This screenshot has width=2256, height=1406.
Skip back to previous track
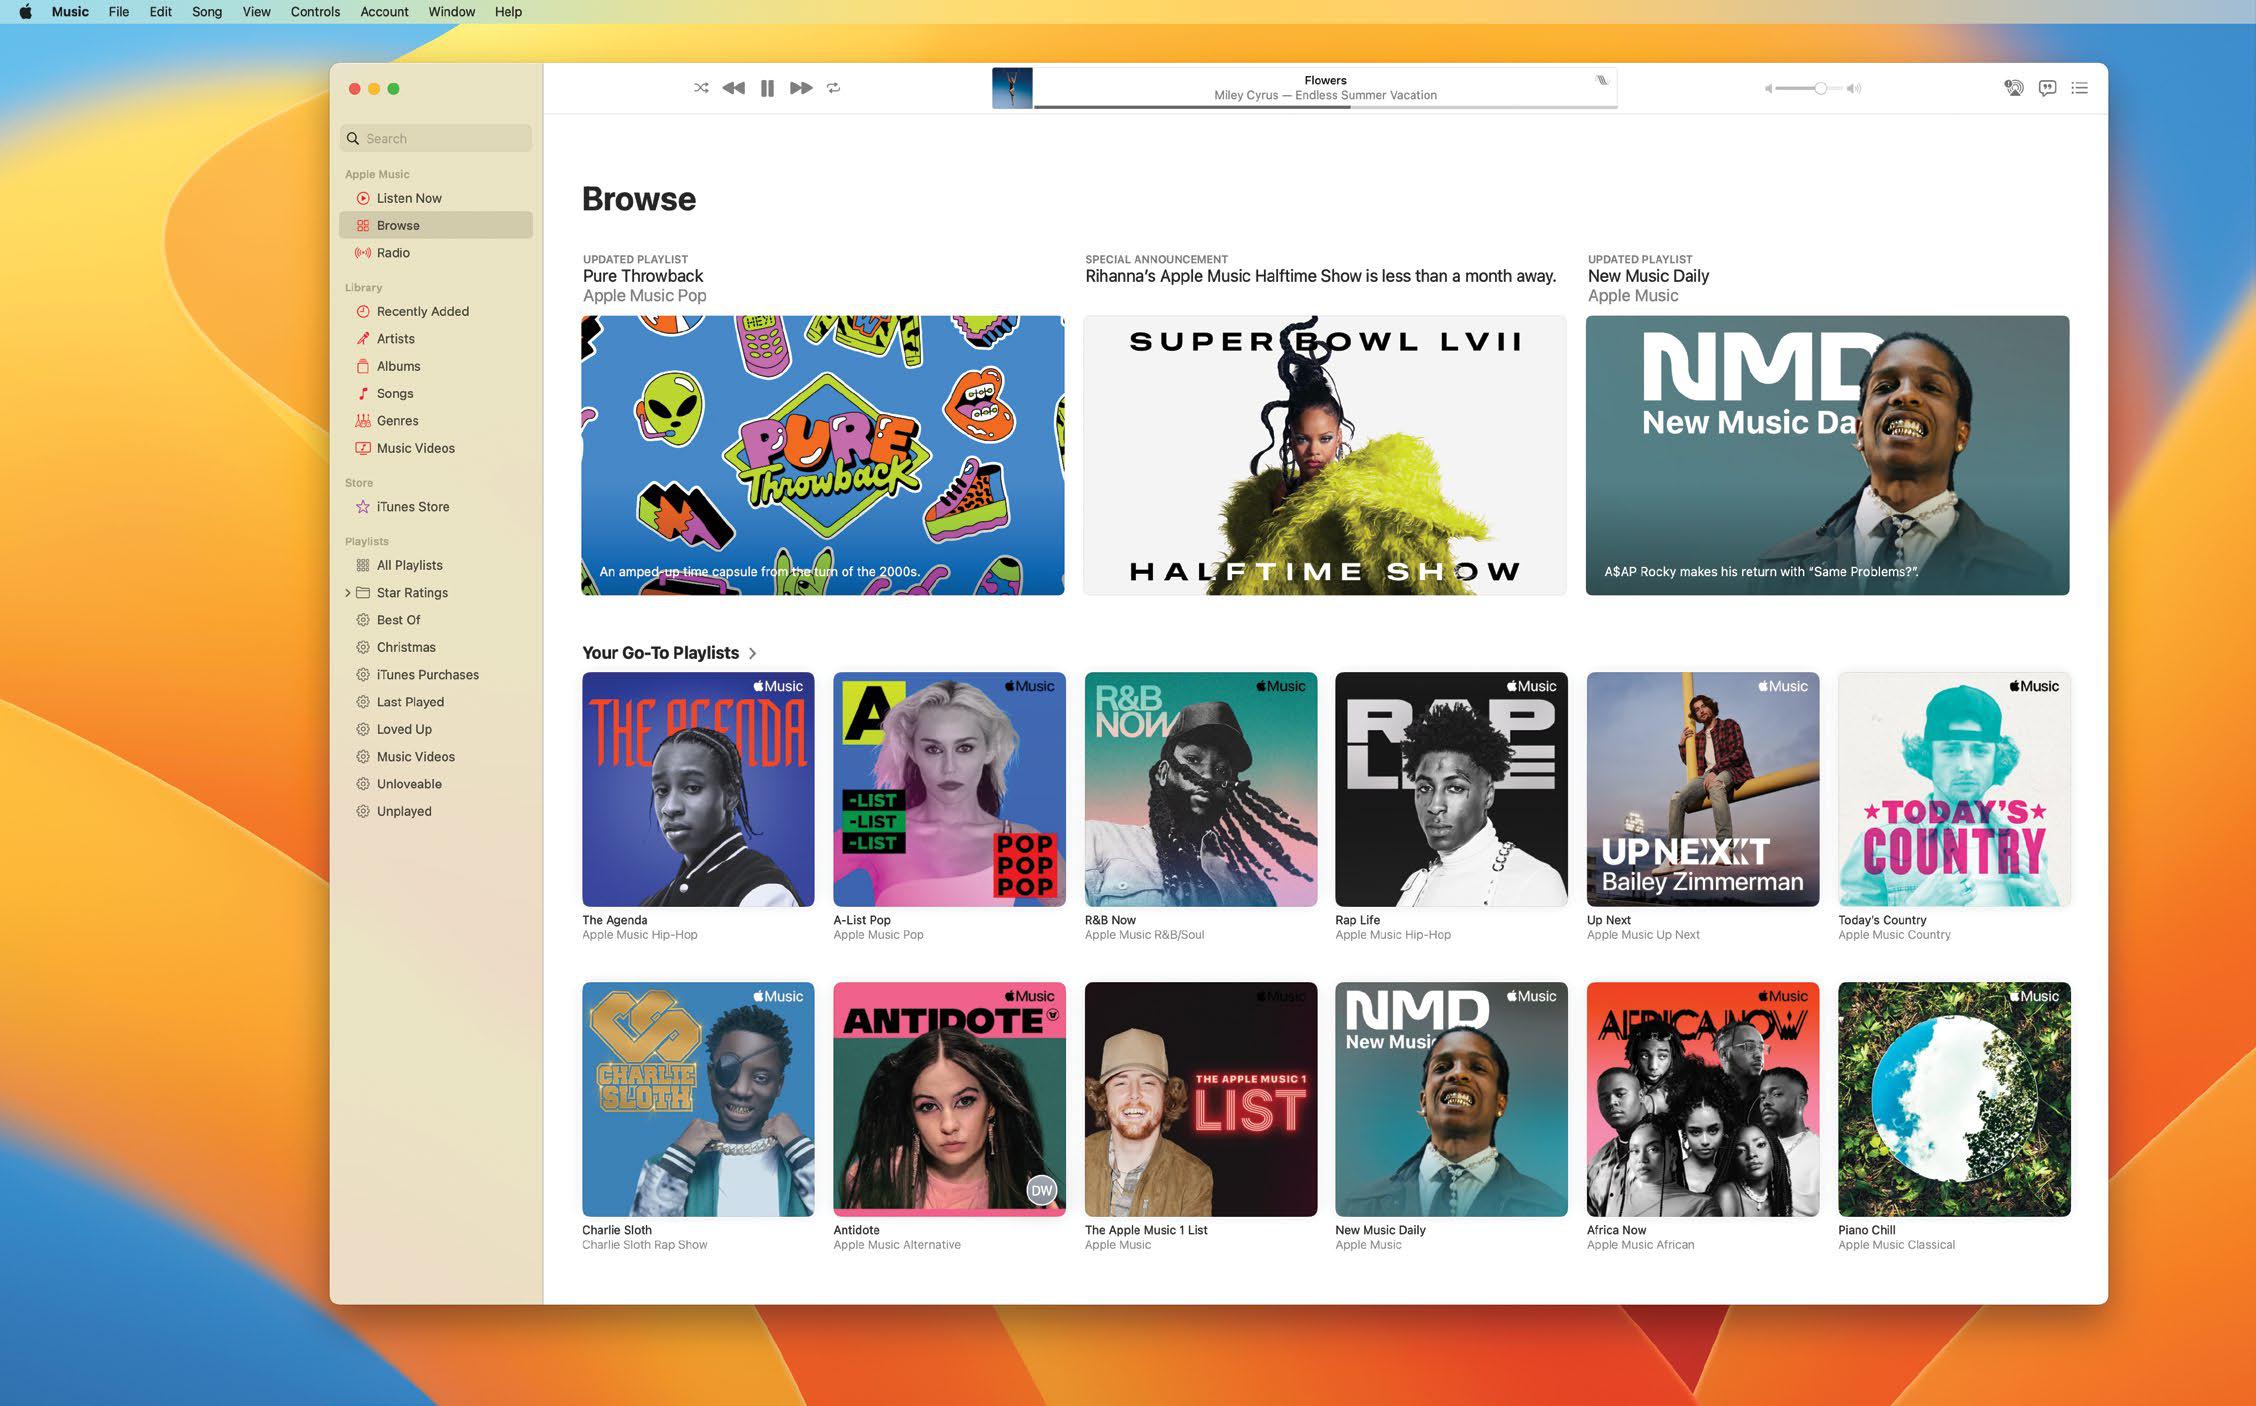733,88
